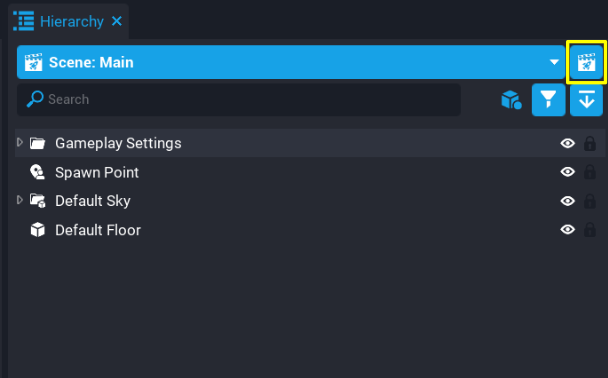Select the Hierarchy tab
This screenshot has width=608, height=378.
[x=72, y=21]
